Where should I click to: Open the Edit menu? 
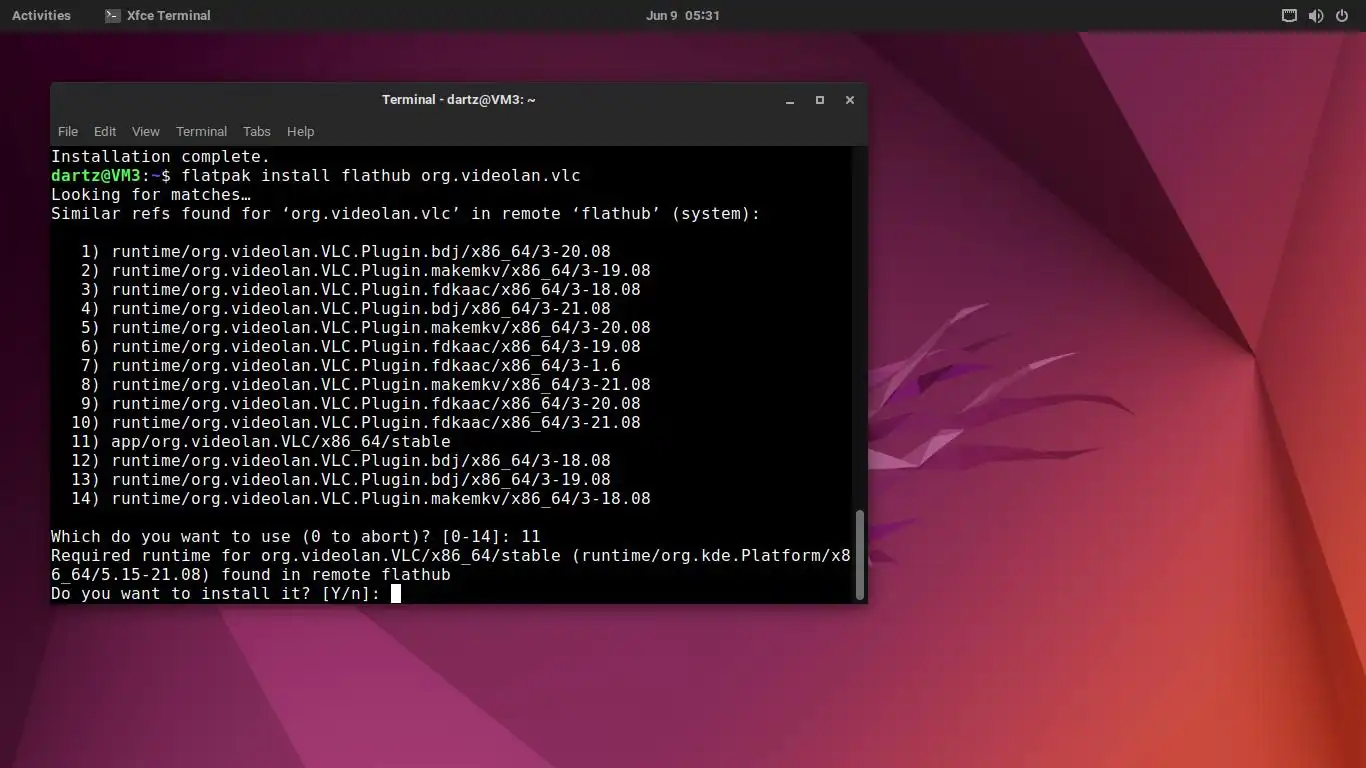pyautogui.click(x=105, y=131)
